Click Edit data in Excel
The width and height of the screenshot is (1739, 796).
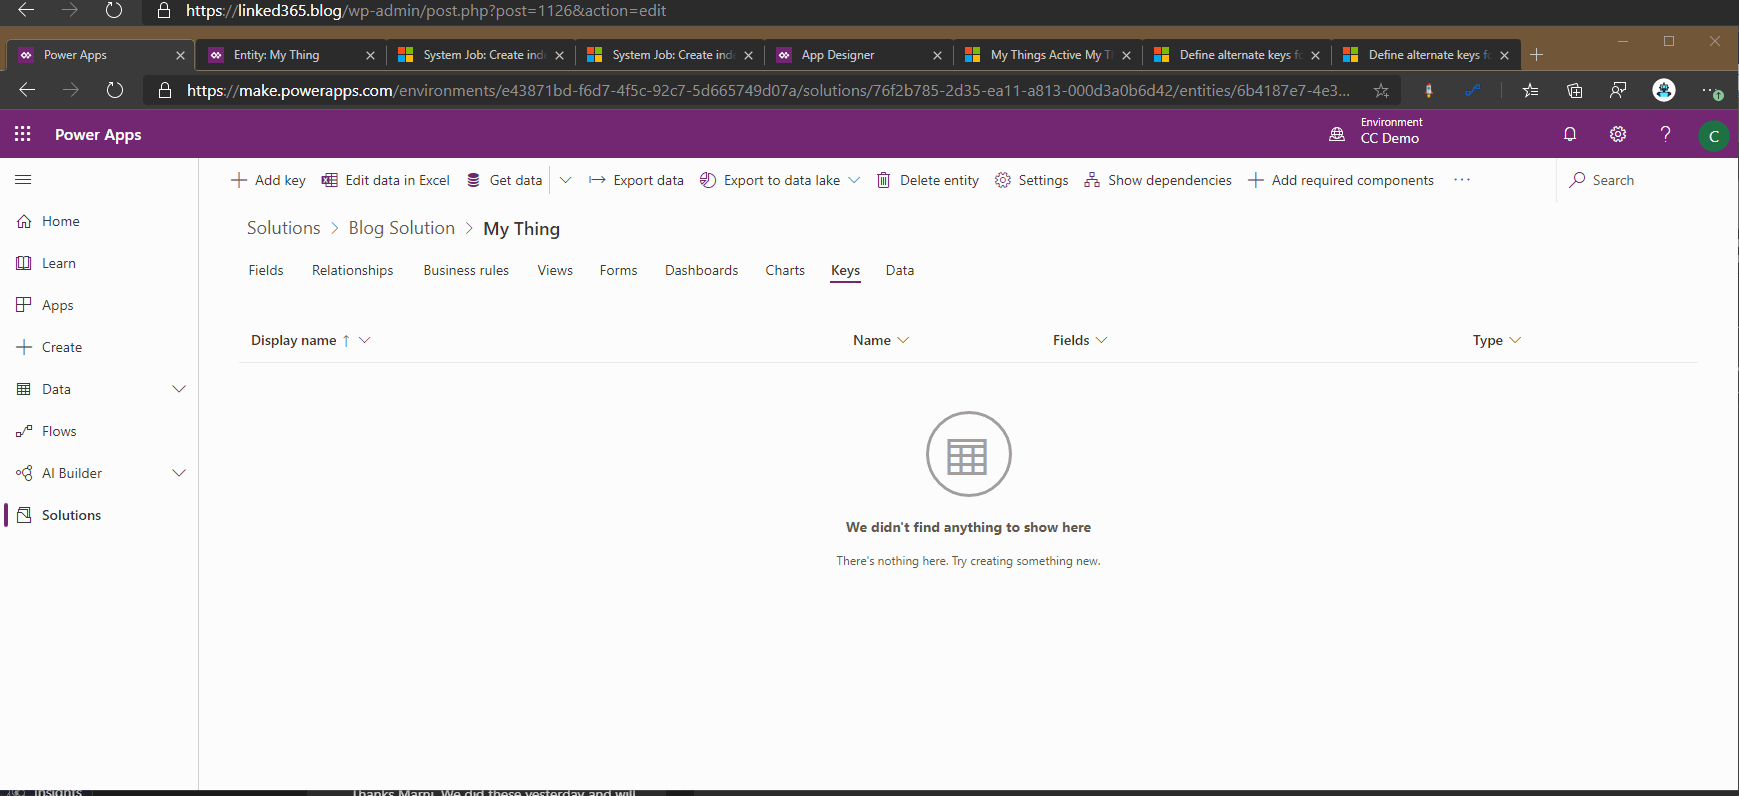(385, 180)
